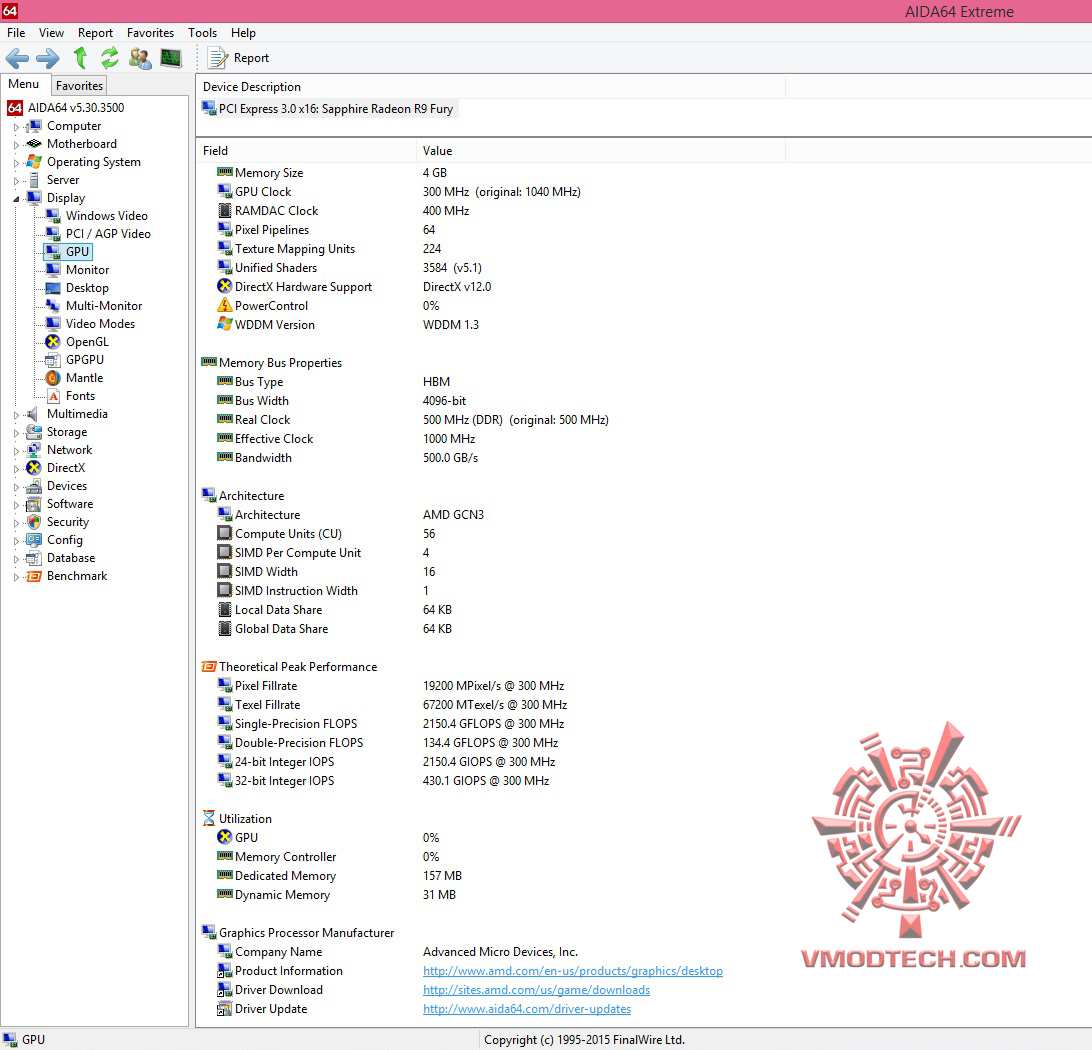This screenshot has width=1092, height=1050.
Task: Expand the Computer tree node
Action: [17, 127]
